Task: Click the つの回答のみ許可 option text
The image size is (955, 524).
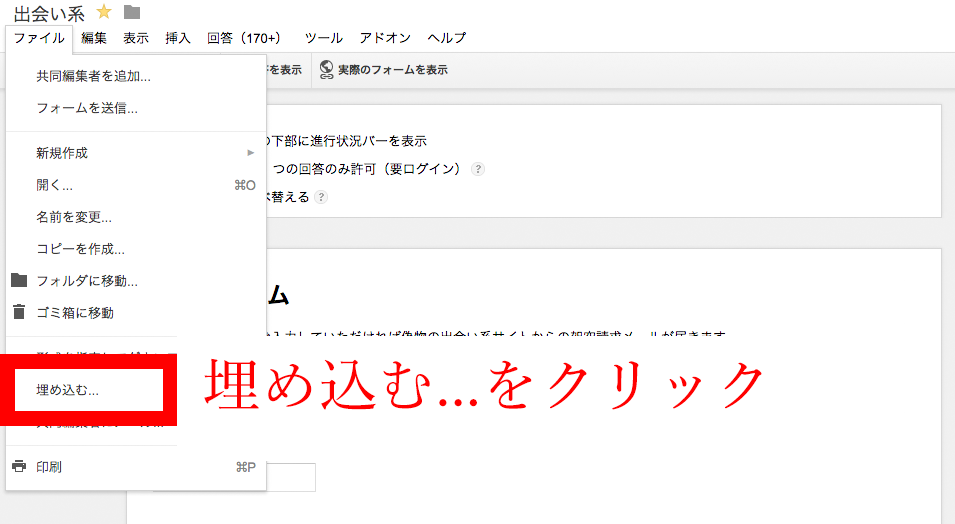Action: click(x=366, y=169)
